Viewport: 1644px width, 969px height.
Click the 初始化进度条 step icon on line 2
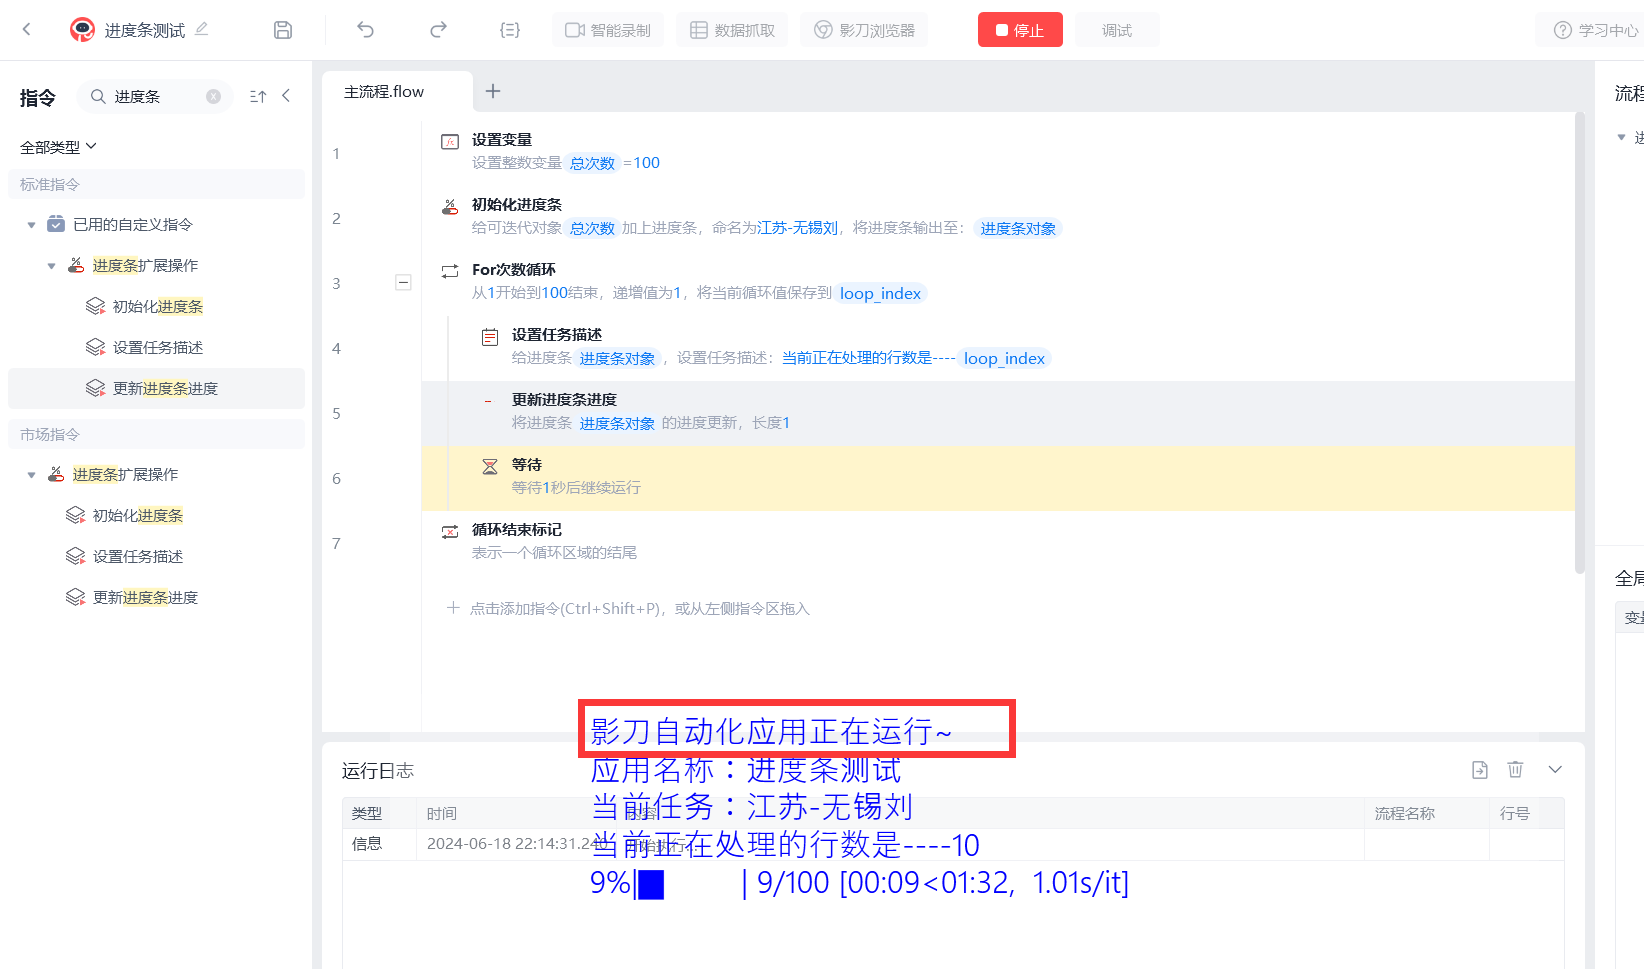click(450, 206)
